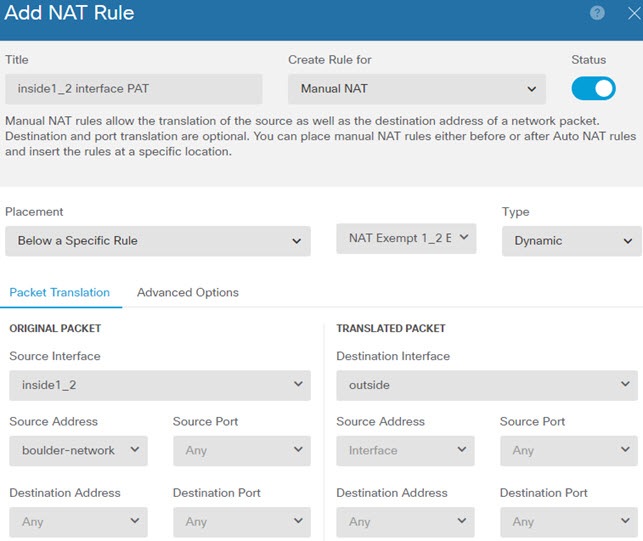Open original packet Source Port dropdown
The width and height of the screenshot is (643, 541).
[242, 450]
